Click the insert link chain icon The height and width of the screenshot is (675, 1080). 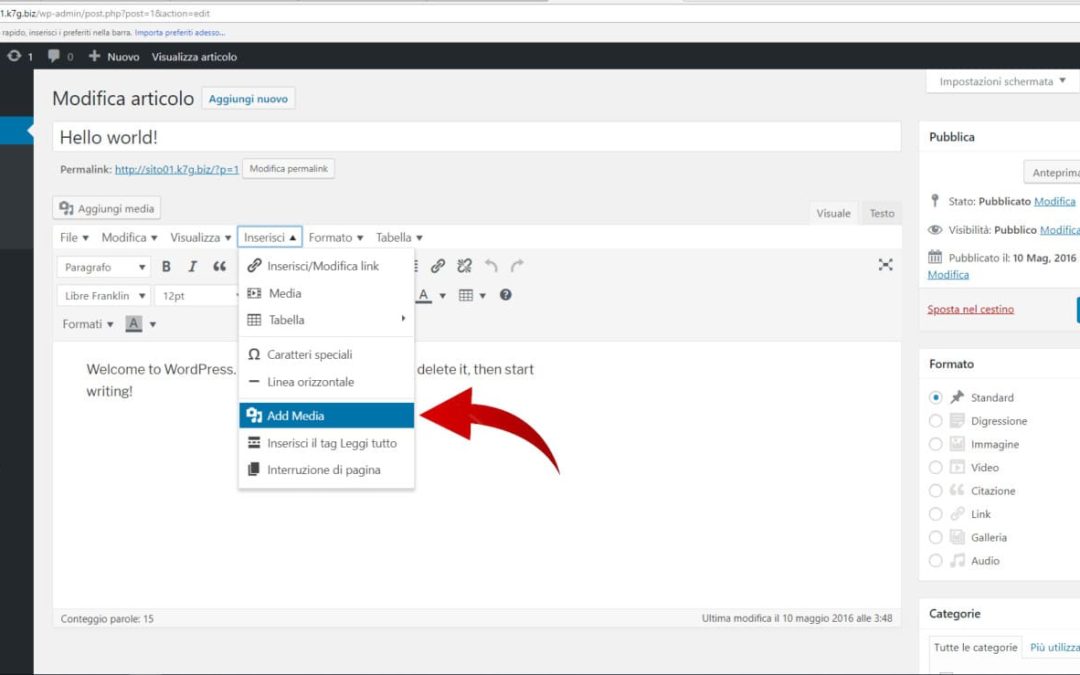pos(438,266)
